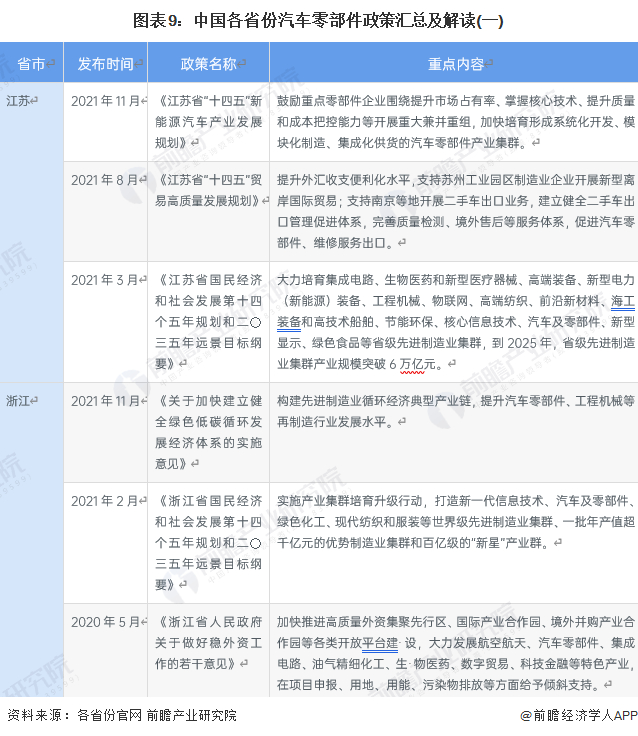
Task: Click policy name 《关于加快建立健全绿色低碳循环发展经济体系的实施意见》
Action: (208, 432)
